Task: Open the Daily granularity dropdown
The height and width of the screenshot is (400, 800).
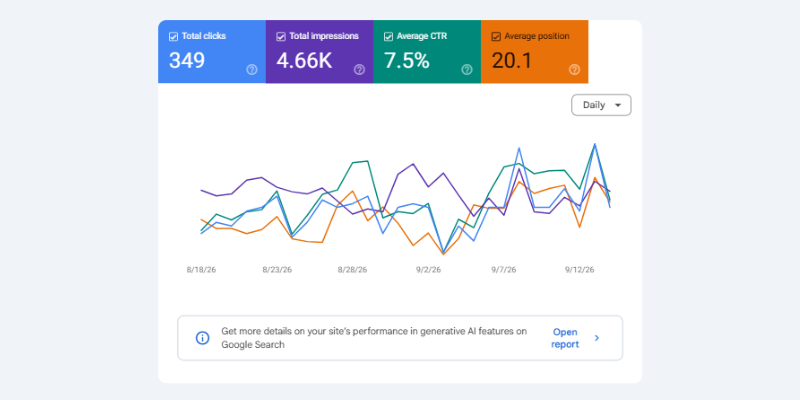Action: (x=601, y=105)
